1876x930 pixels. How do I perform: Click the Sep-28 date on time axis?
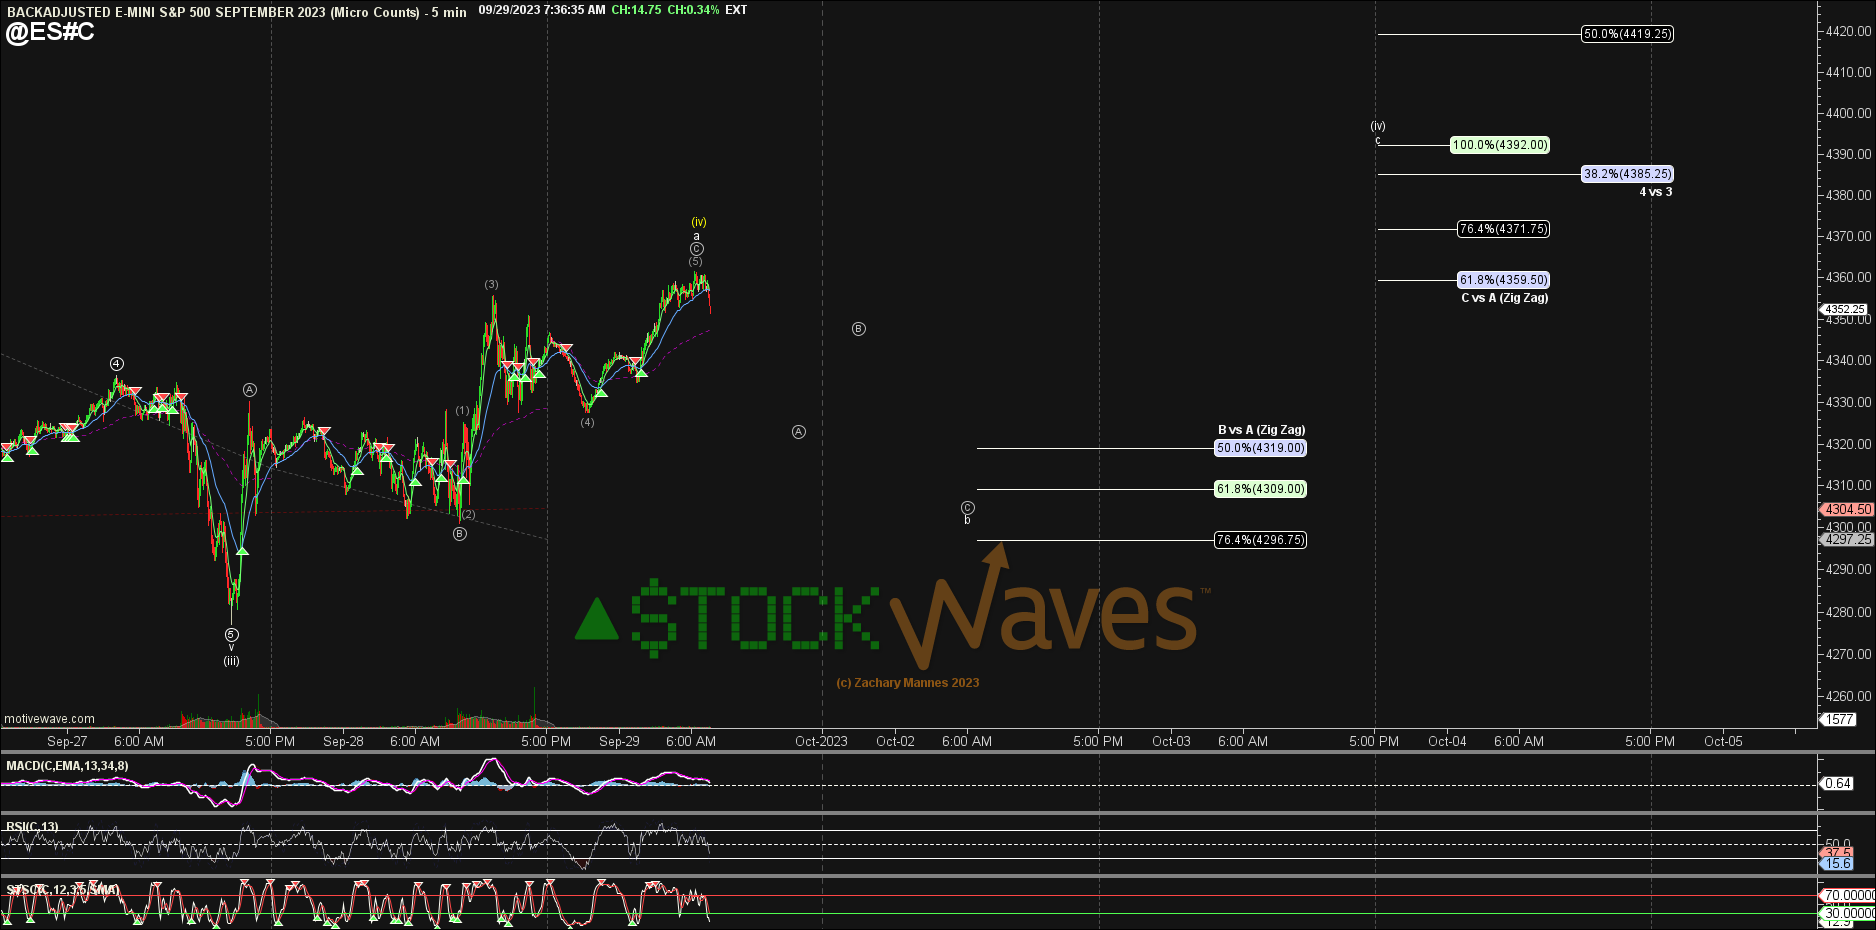click(x=343, y=741)
